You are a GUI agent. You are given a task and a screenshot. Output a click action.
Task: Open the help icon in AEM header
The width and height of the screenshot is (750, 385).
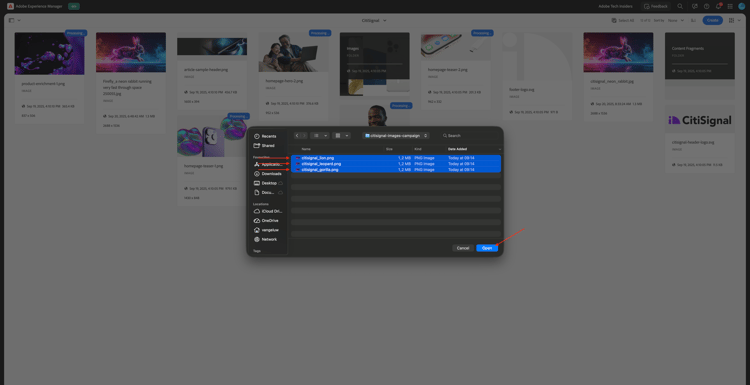pos(706,6)
